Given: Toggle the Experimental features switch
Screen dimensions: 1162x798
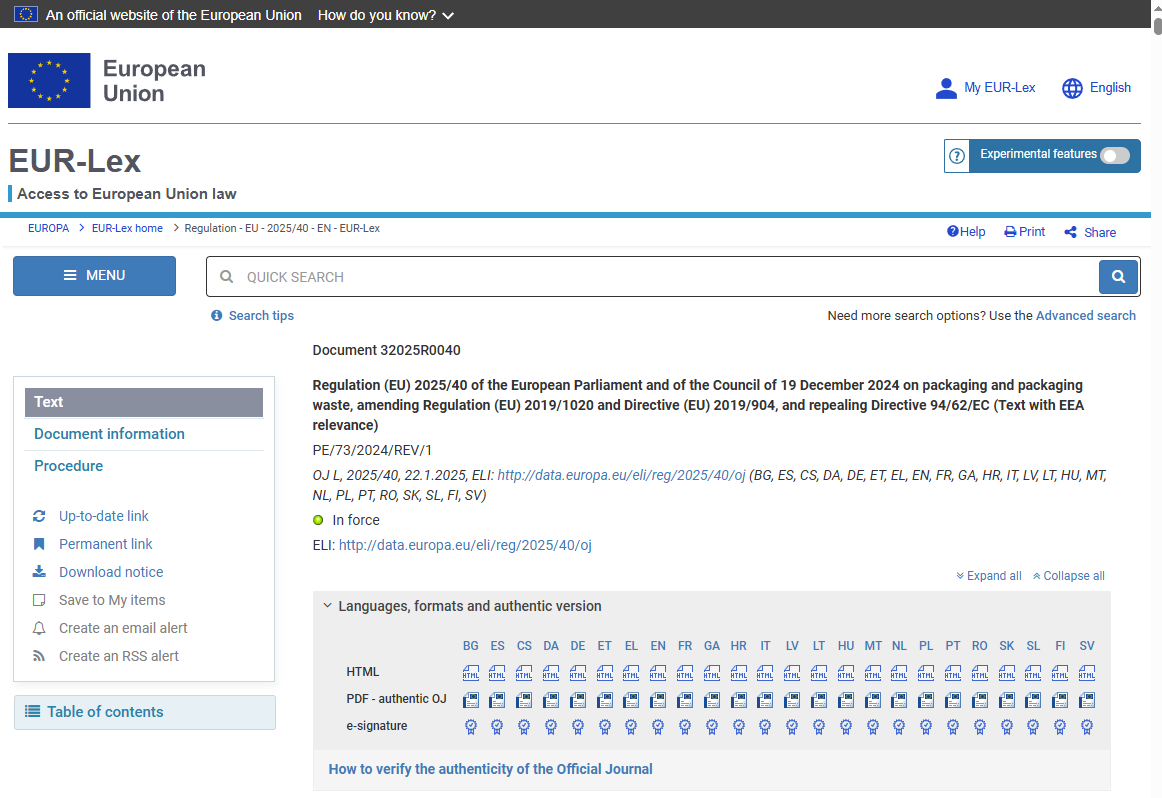Looking at the screenshot, I should [1115, 155].
